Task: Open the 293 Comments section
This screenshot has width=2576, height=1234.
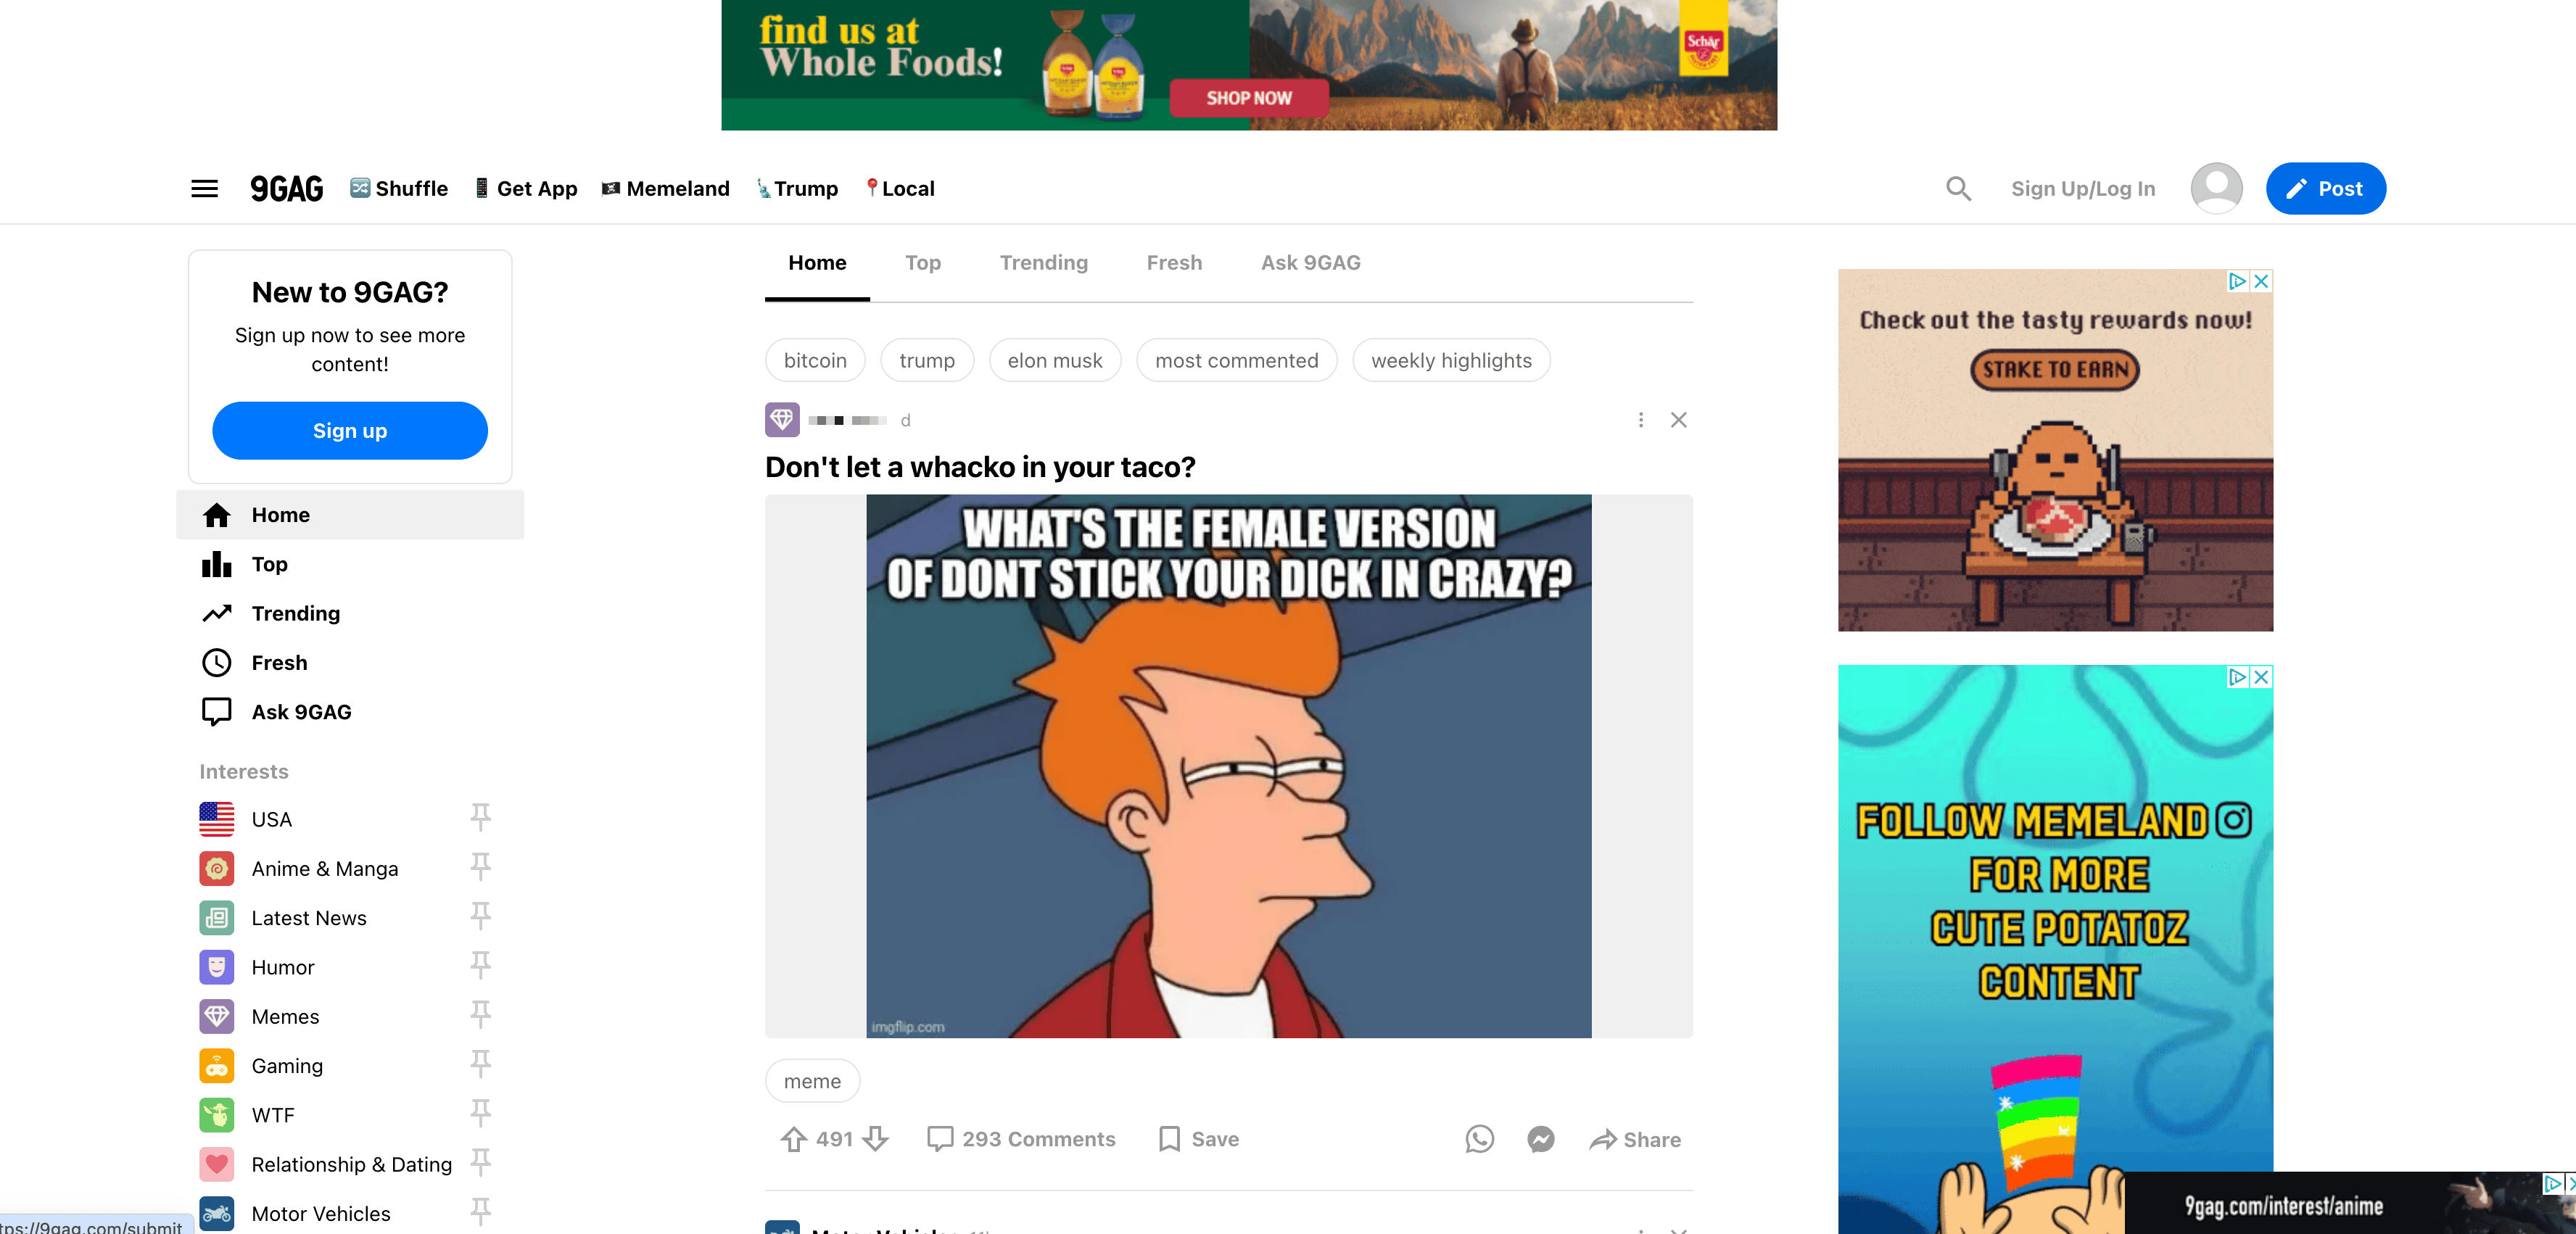Action: [x=1021, y=1139]
